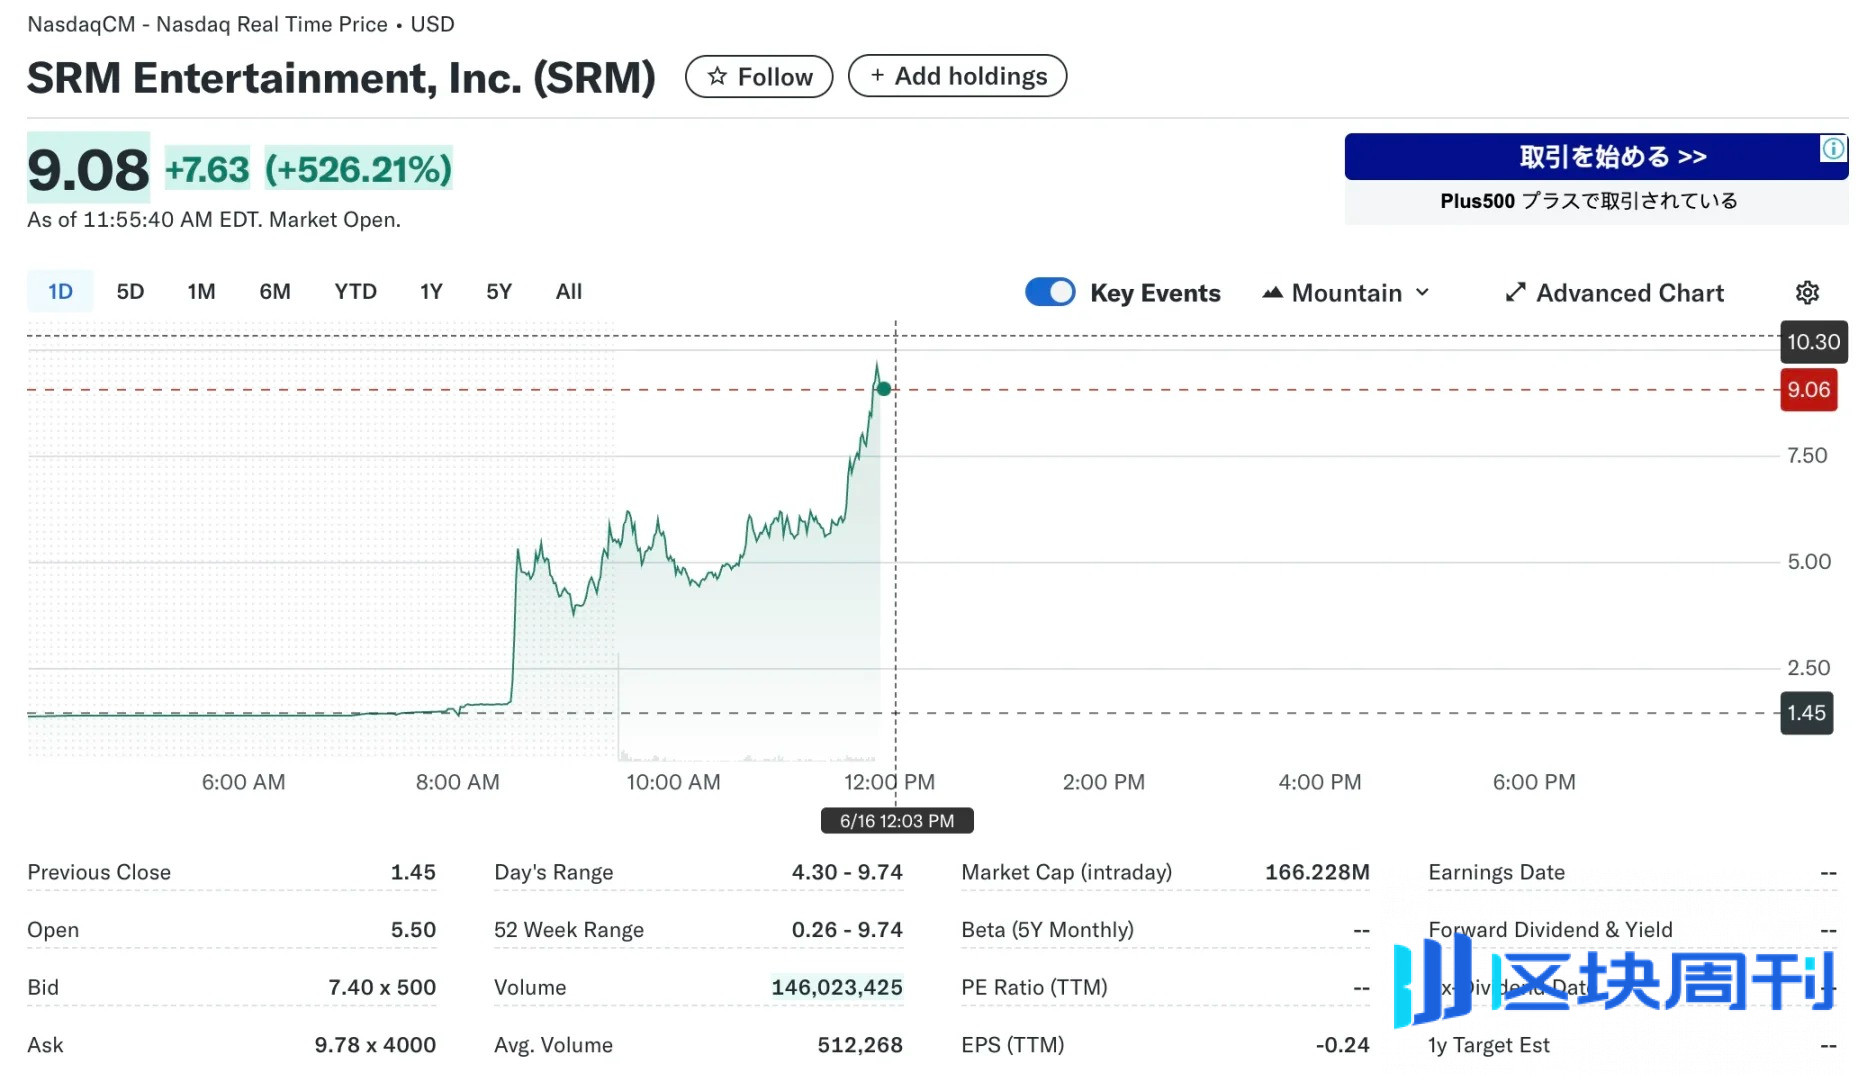1867x1091 pixels.
Task: Click the +526.21% percent change
Action: coord(358,169)
